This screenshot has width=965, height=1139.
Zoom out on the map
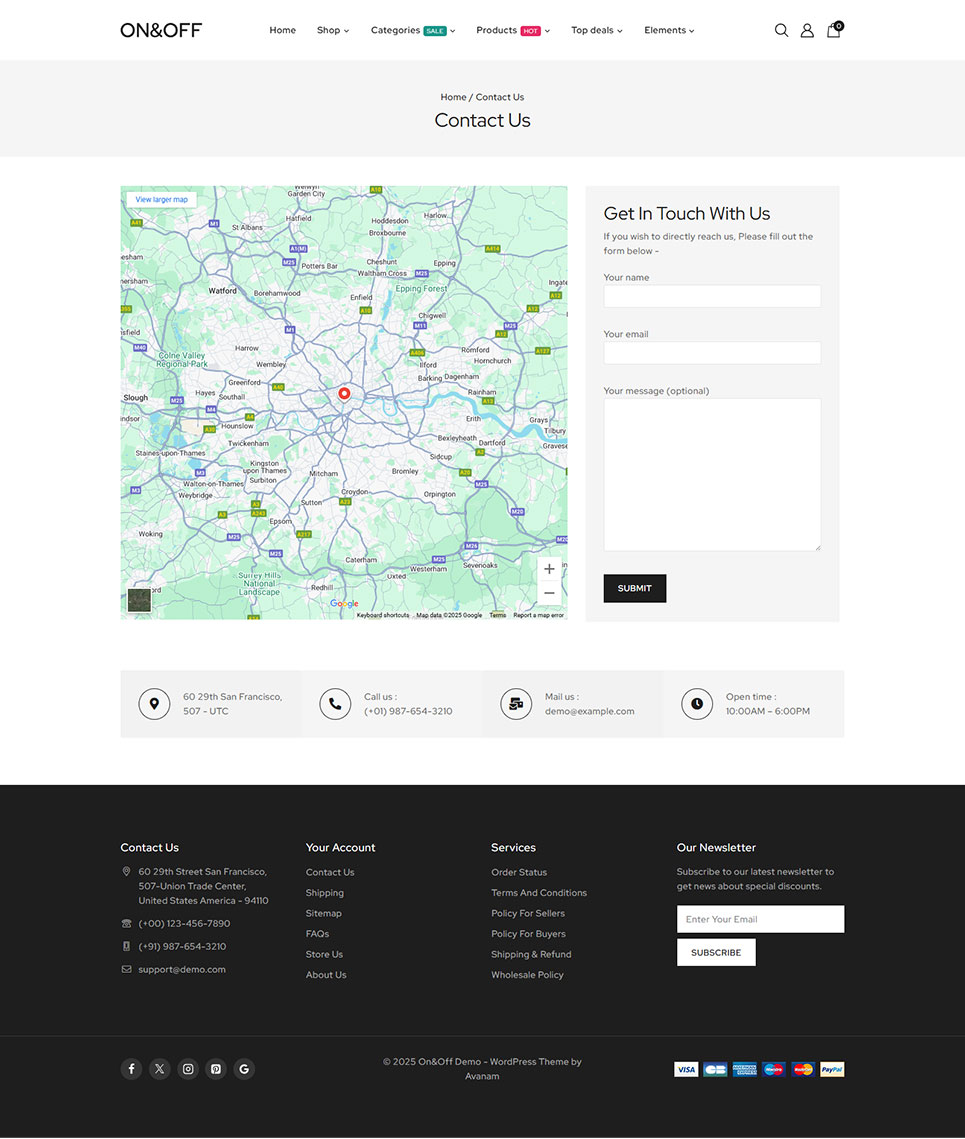click(549, 593)
